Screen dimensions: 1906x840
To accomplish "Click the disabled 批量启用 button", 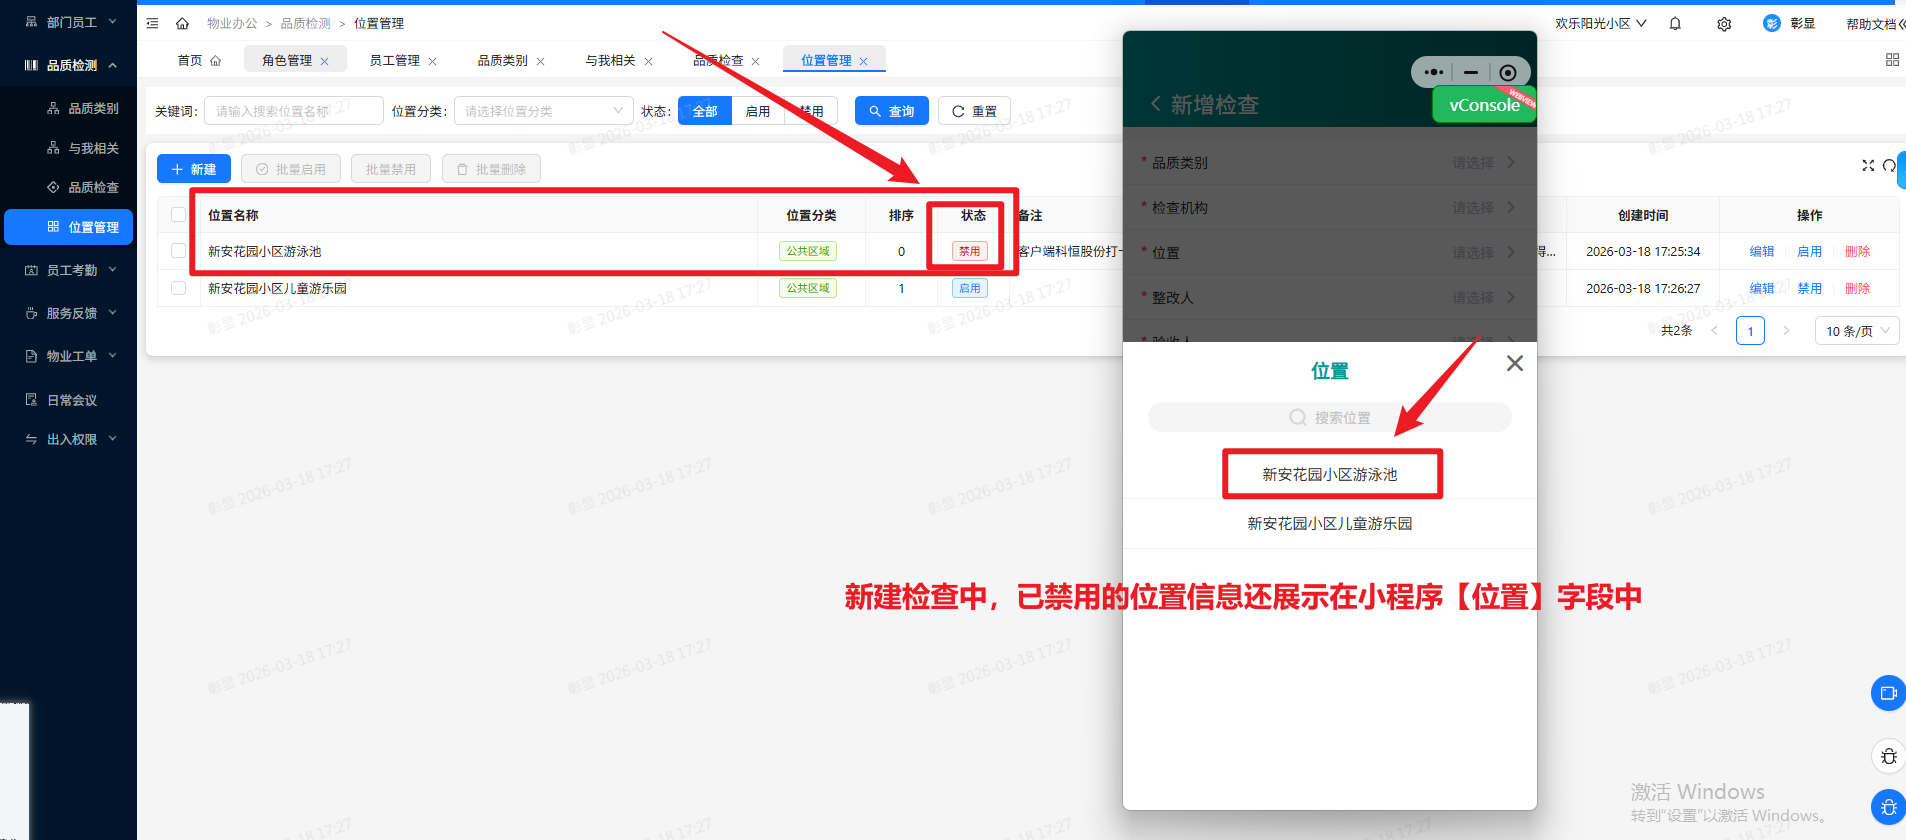I will [291, 169].
